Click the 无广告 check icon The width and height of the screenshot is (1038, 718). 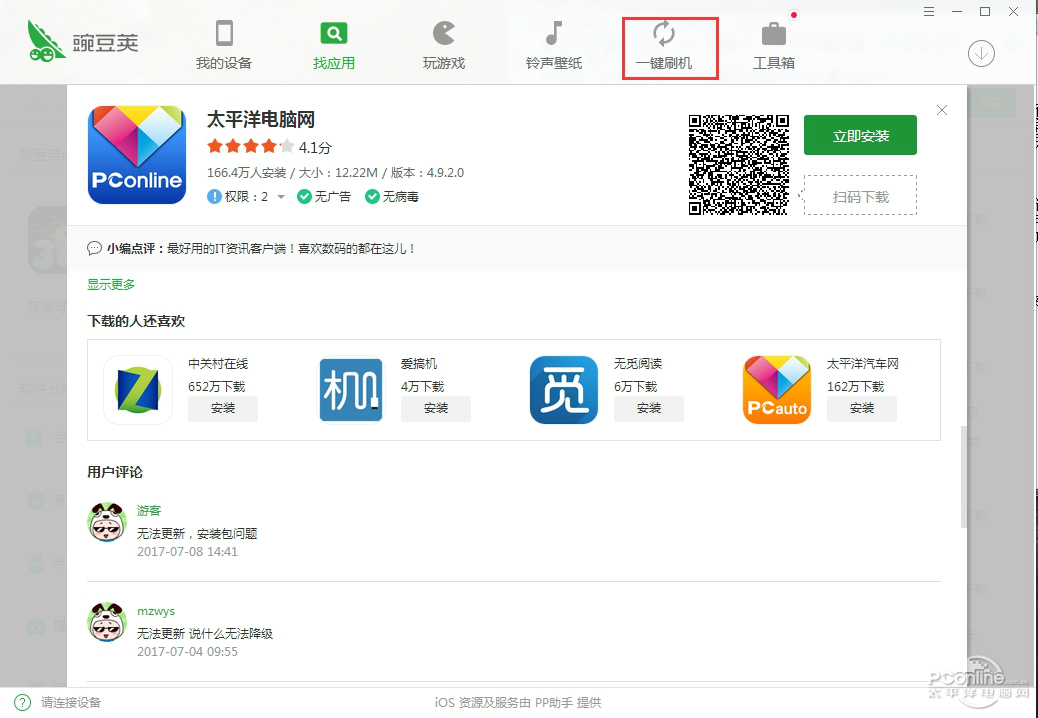(304, 197)
